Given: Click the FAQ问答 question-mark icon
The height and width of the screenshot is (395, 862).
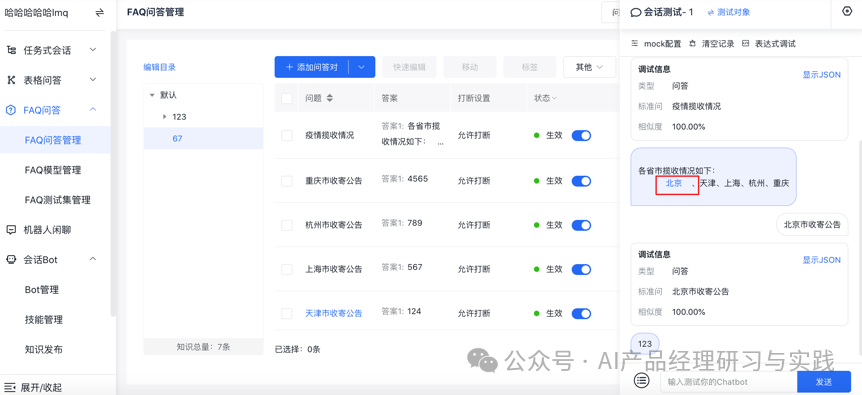Looking at the screenshot, I should (x=11, y=110).
